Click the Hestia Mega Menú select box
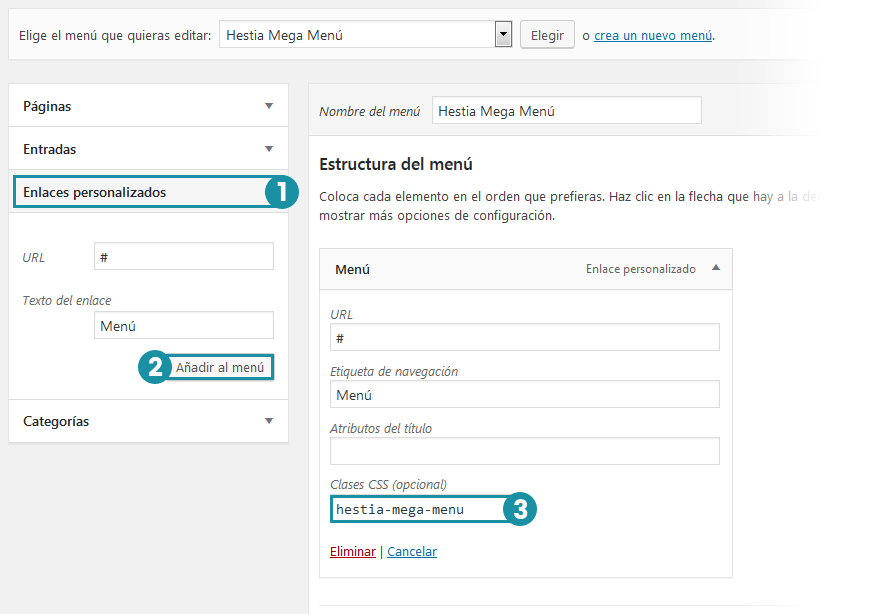880x614 pixels. point(356,35)
